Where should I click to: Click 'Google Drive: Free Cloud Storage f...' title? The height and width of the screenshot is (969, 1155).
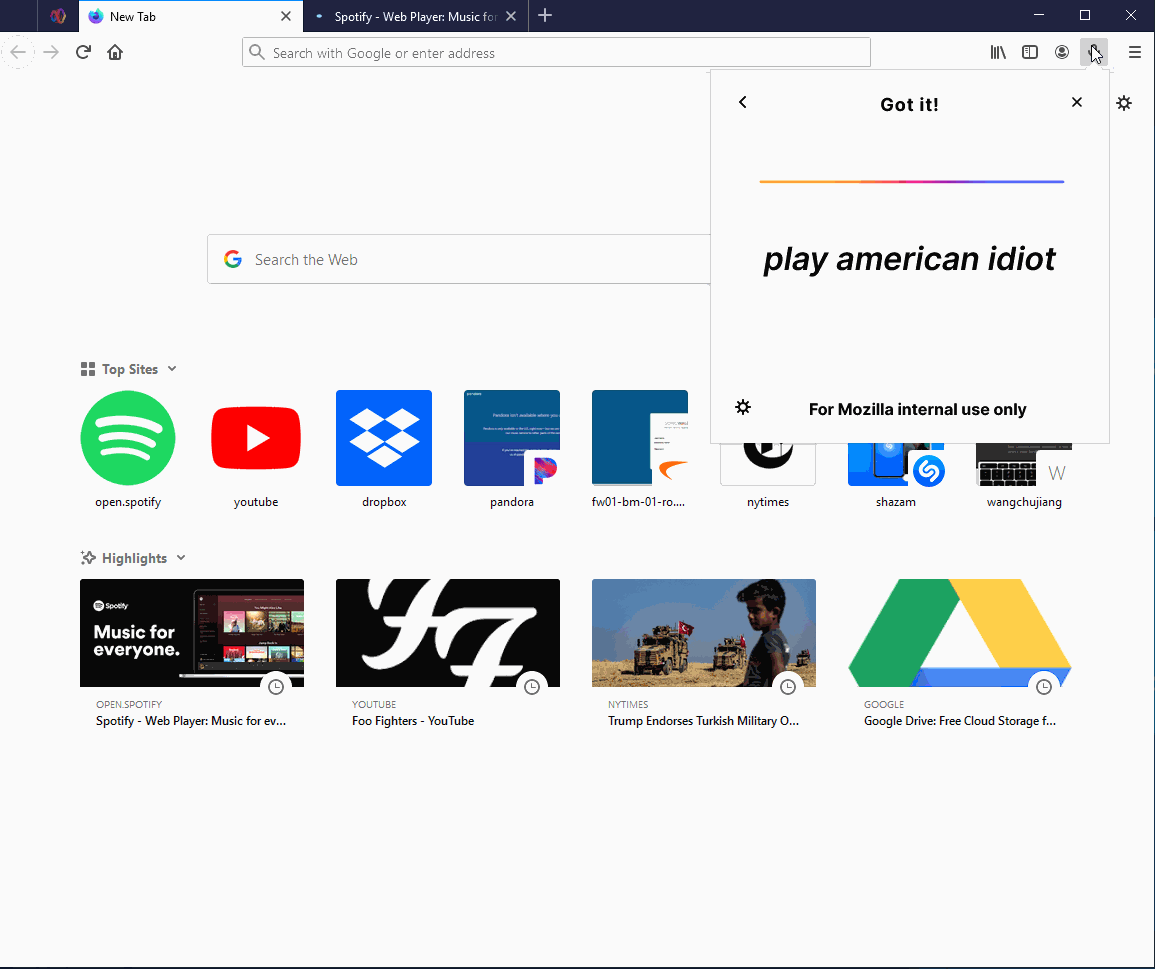[x=960, y=721]
